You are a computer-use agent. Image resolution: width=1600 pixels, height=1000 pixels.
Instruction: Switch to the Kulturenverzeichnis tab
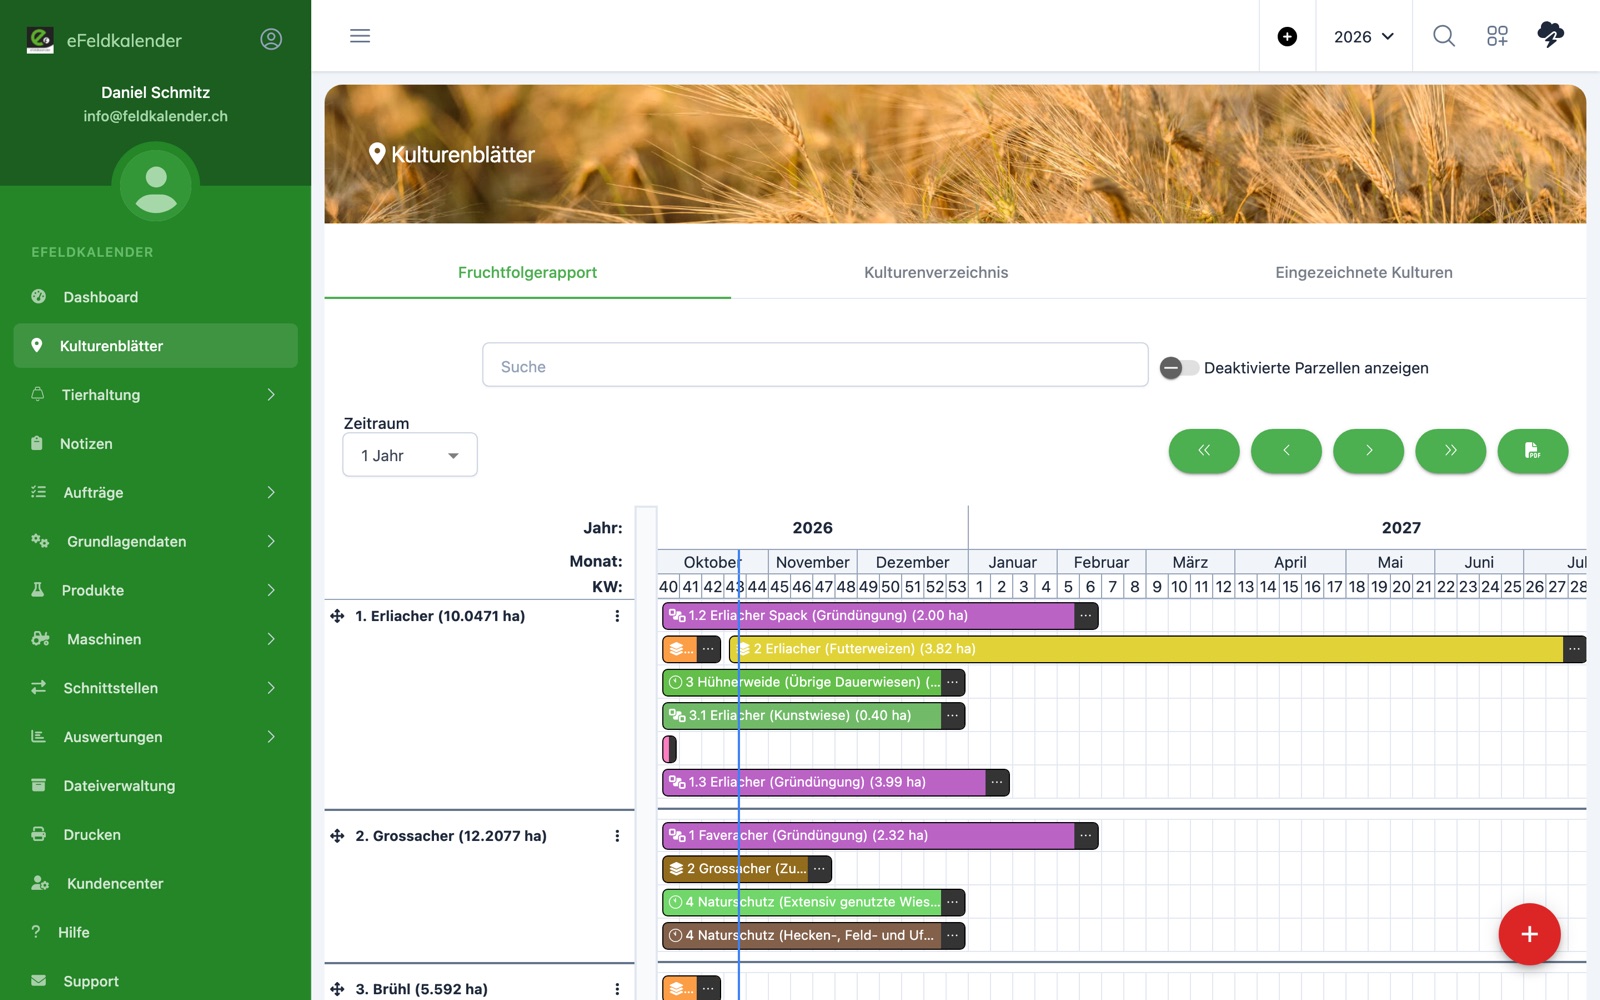[x=936, y=272]
